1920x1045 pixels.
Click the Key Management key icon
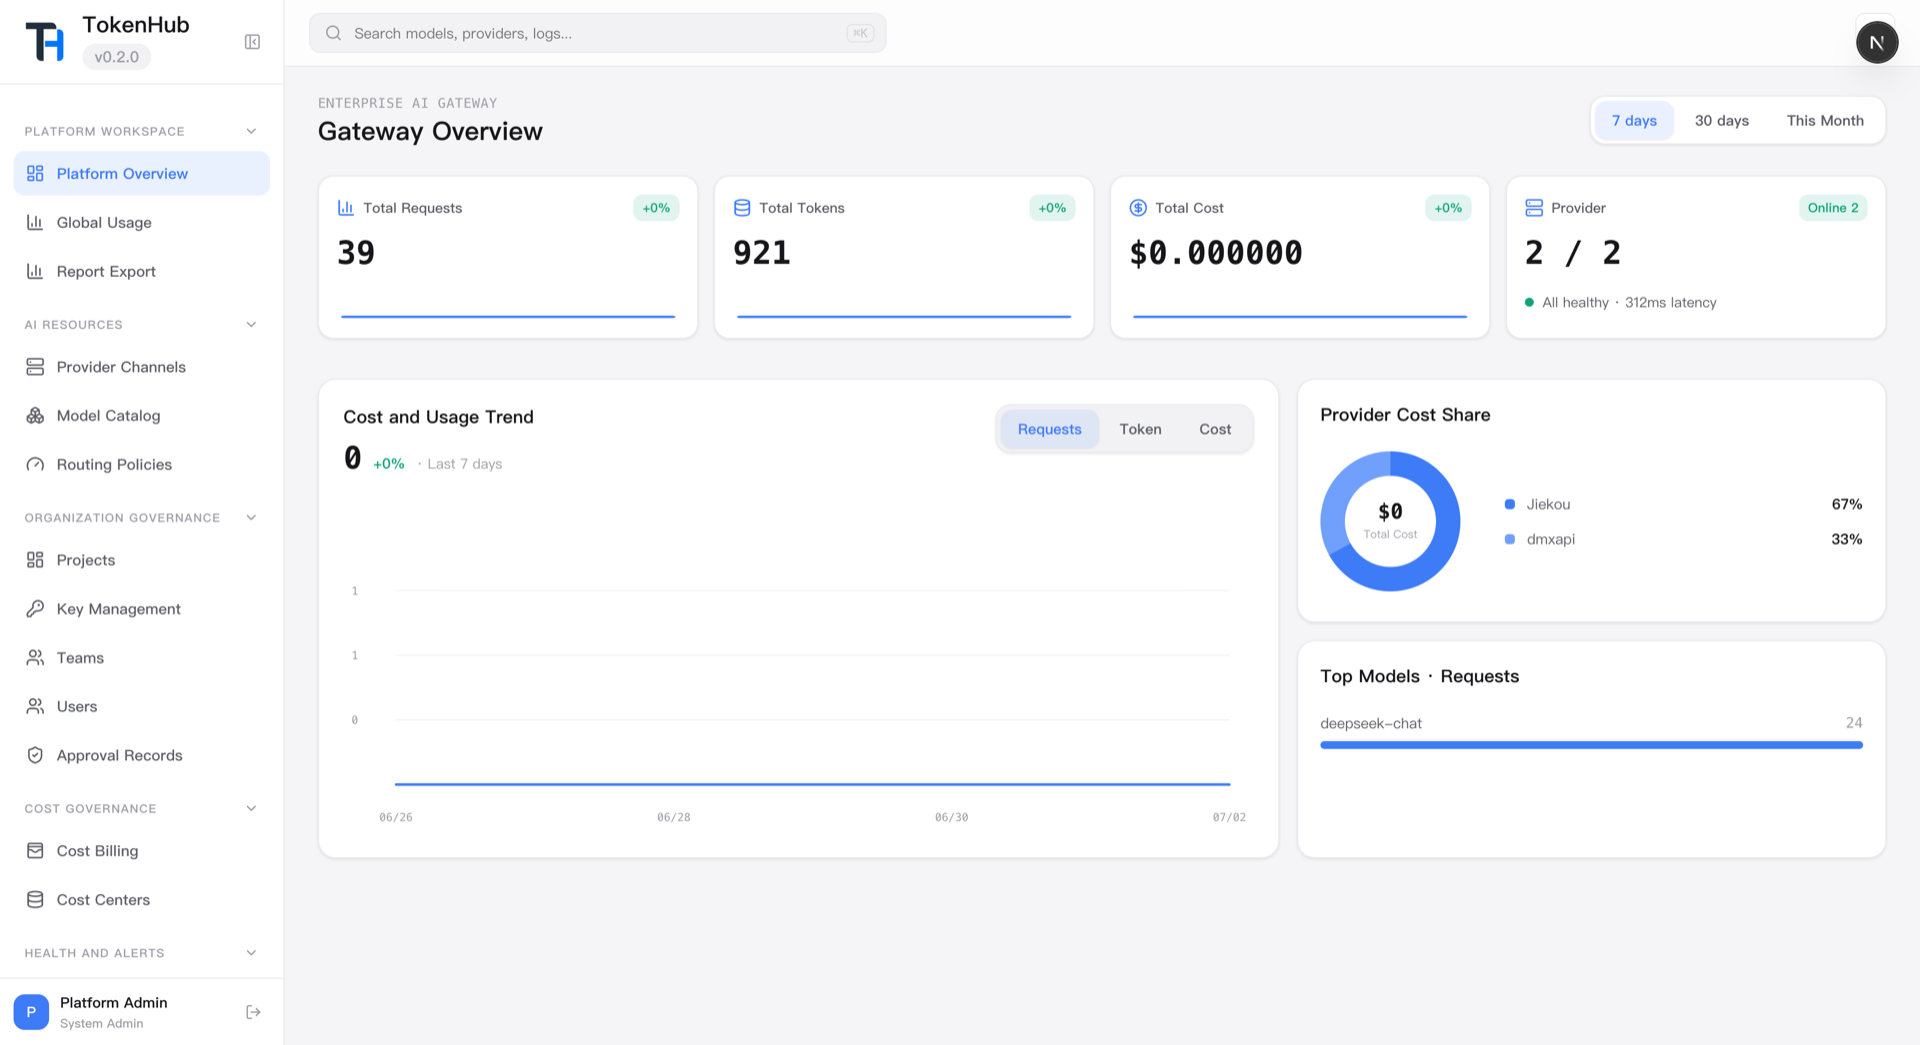[35, 609]
